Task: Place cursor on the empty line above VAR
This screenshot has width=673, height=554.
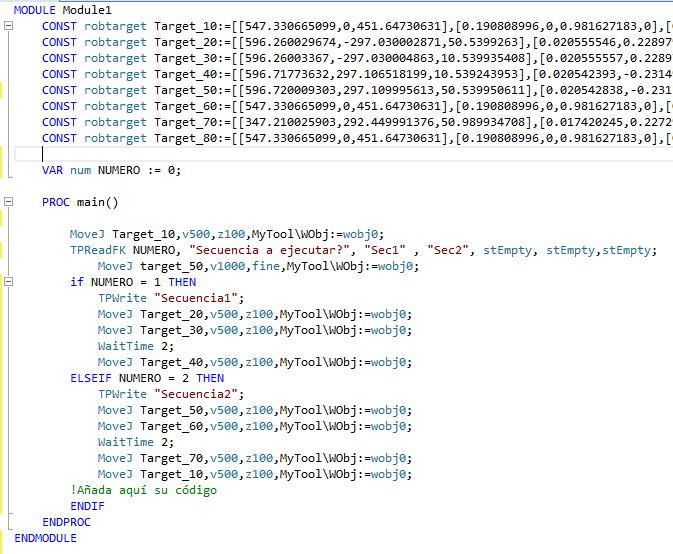Action: click(343, 154)
